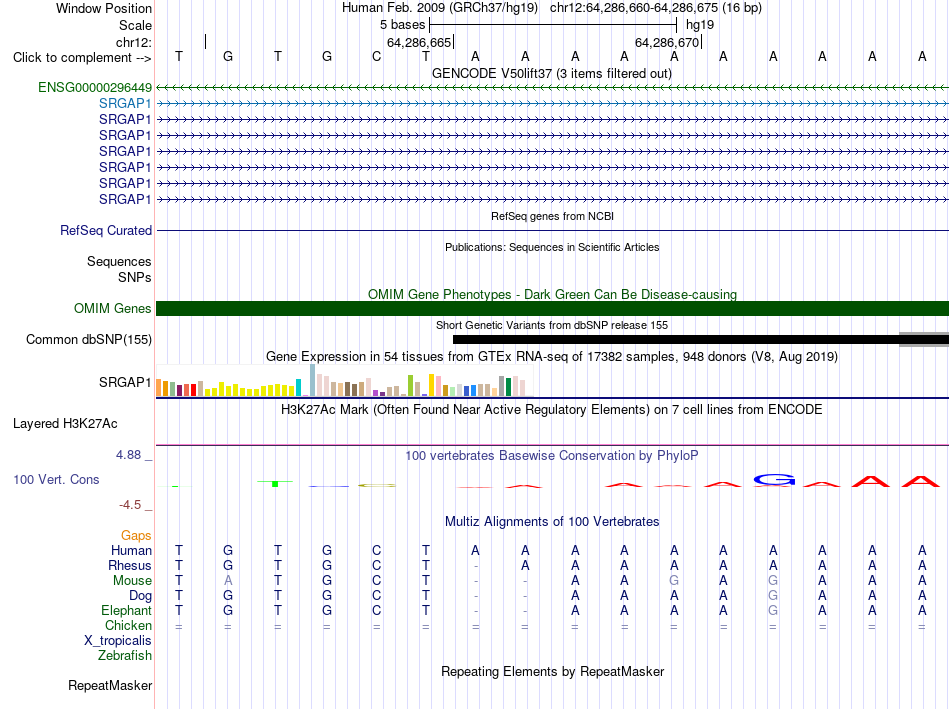This screenshot has height=709, width=950.
Task: Click the RepeatMasker track label
Action: [110, 685]
